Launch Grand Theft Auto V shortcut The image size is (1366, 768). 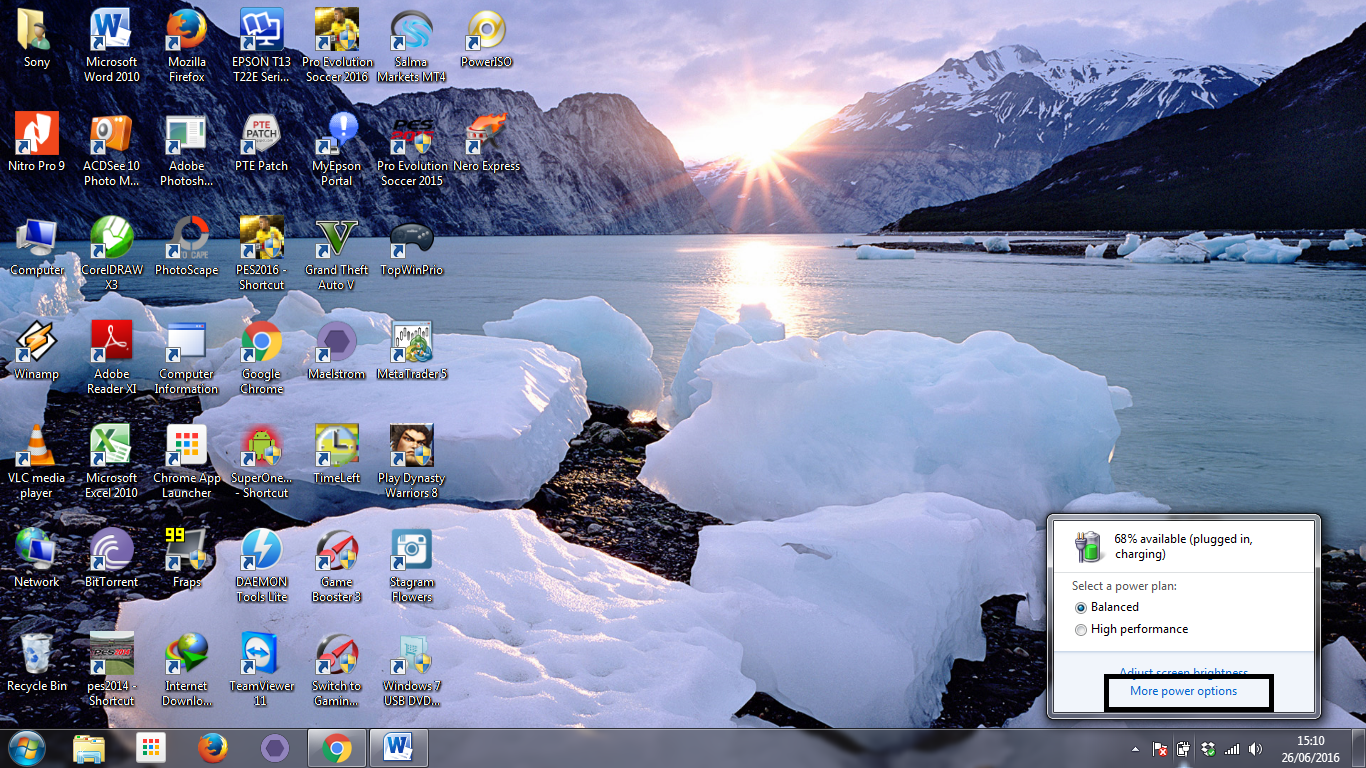pos(337,254)
